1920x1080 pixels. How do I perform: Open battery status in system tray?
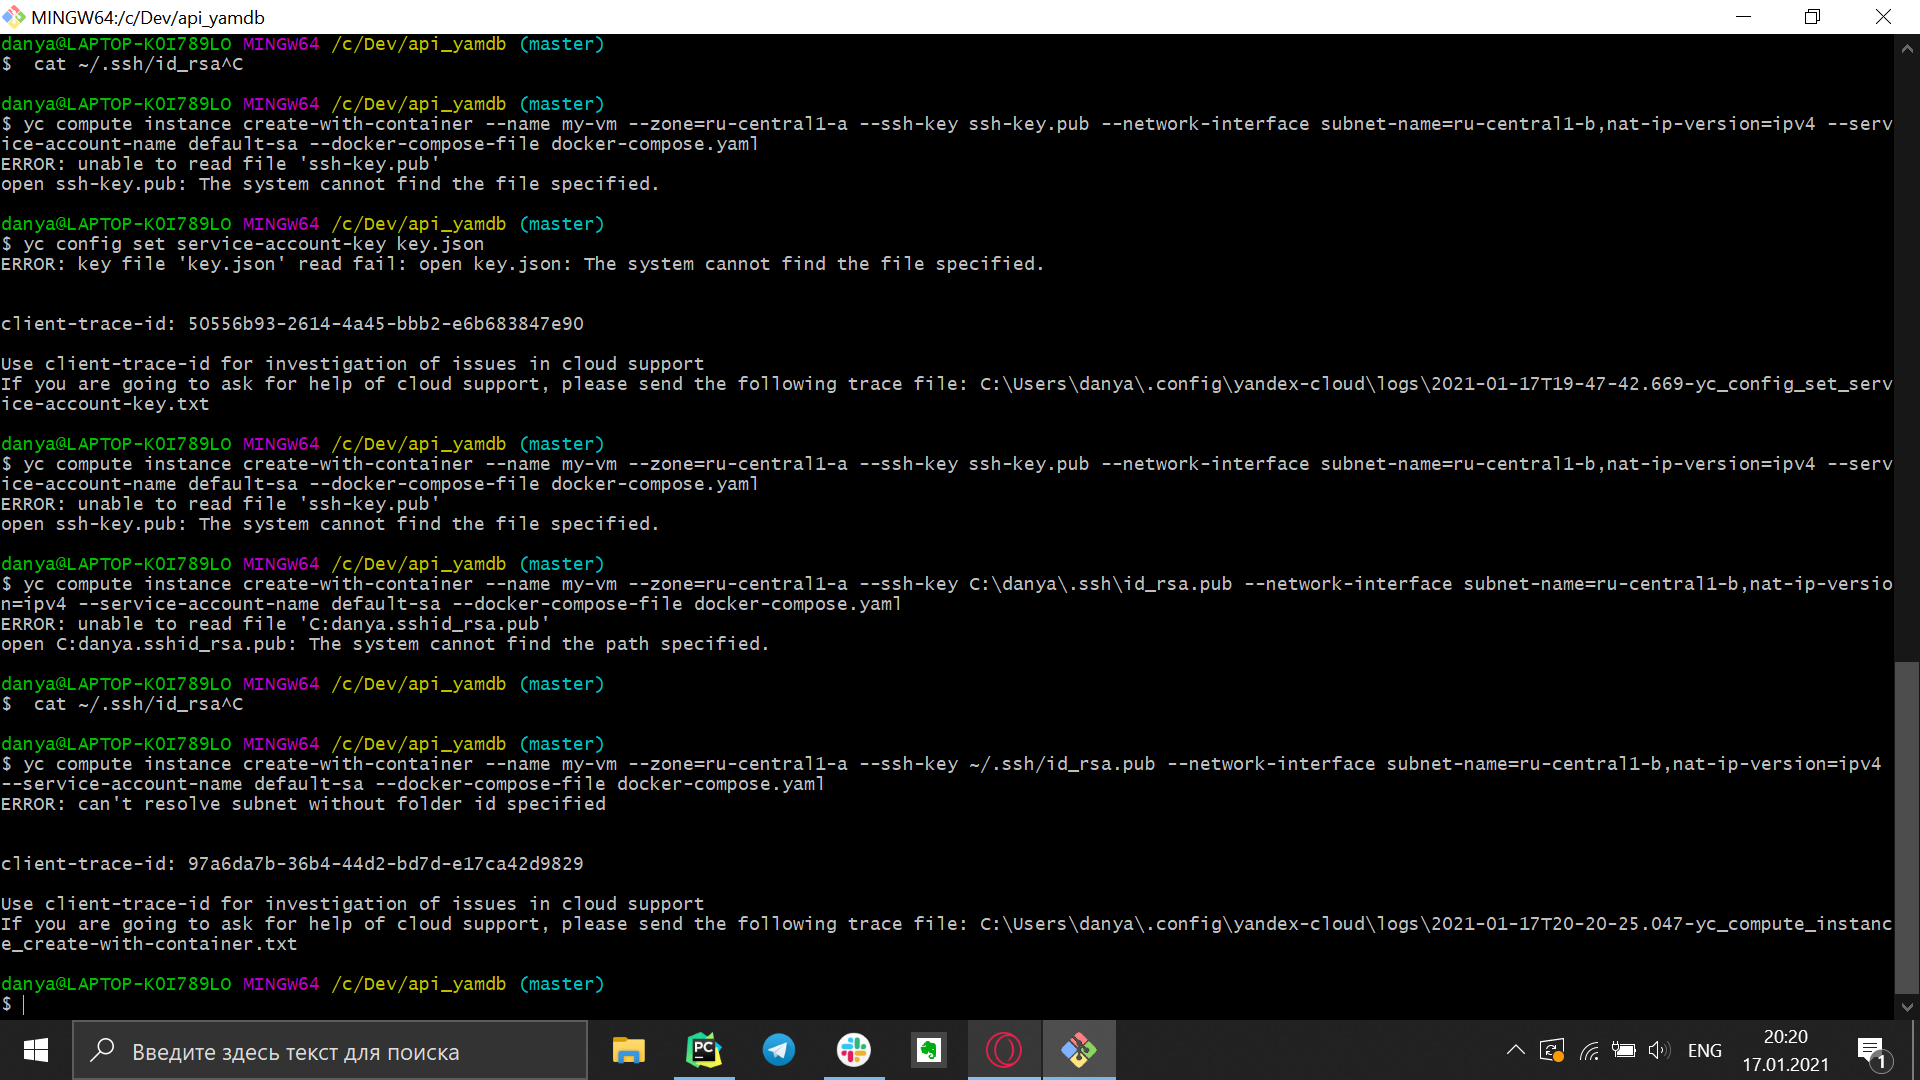1624,1050
